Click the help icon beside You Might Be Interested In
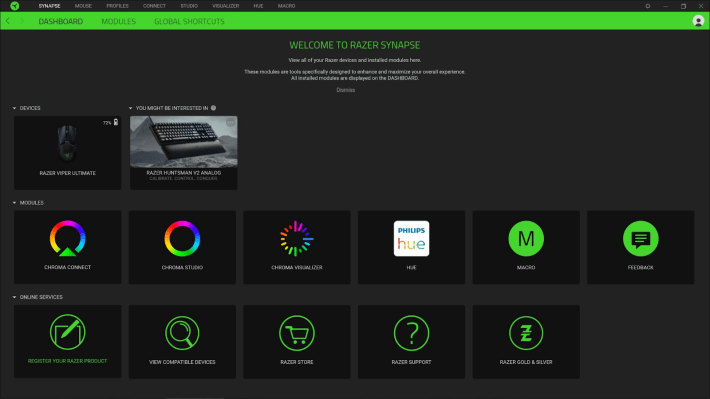Image resolution: width=710 pixels, height=399 pixels. (x=213, y=108)
